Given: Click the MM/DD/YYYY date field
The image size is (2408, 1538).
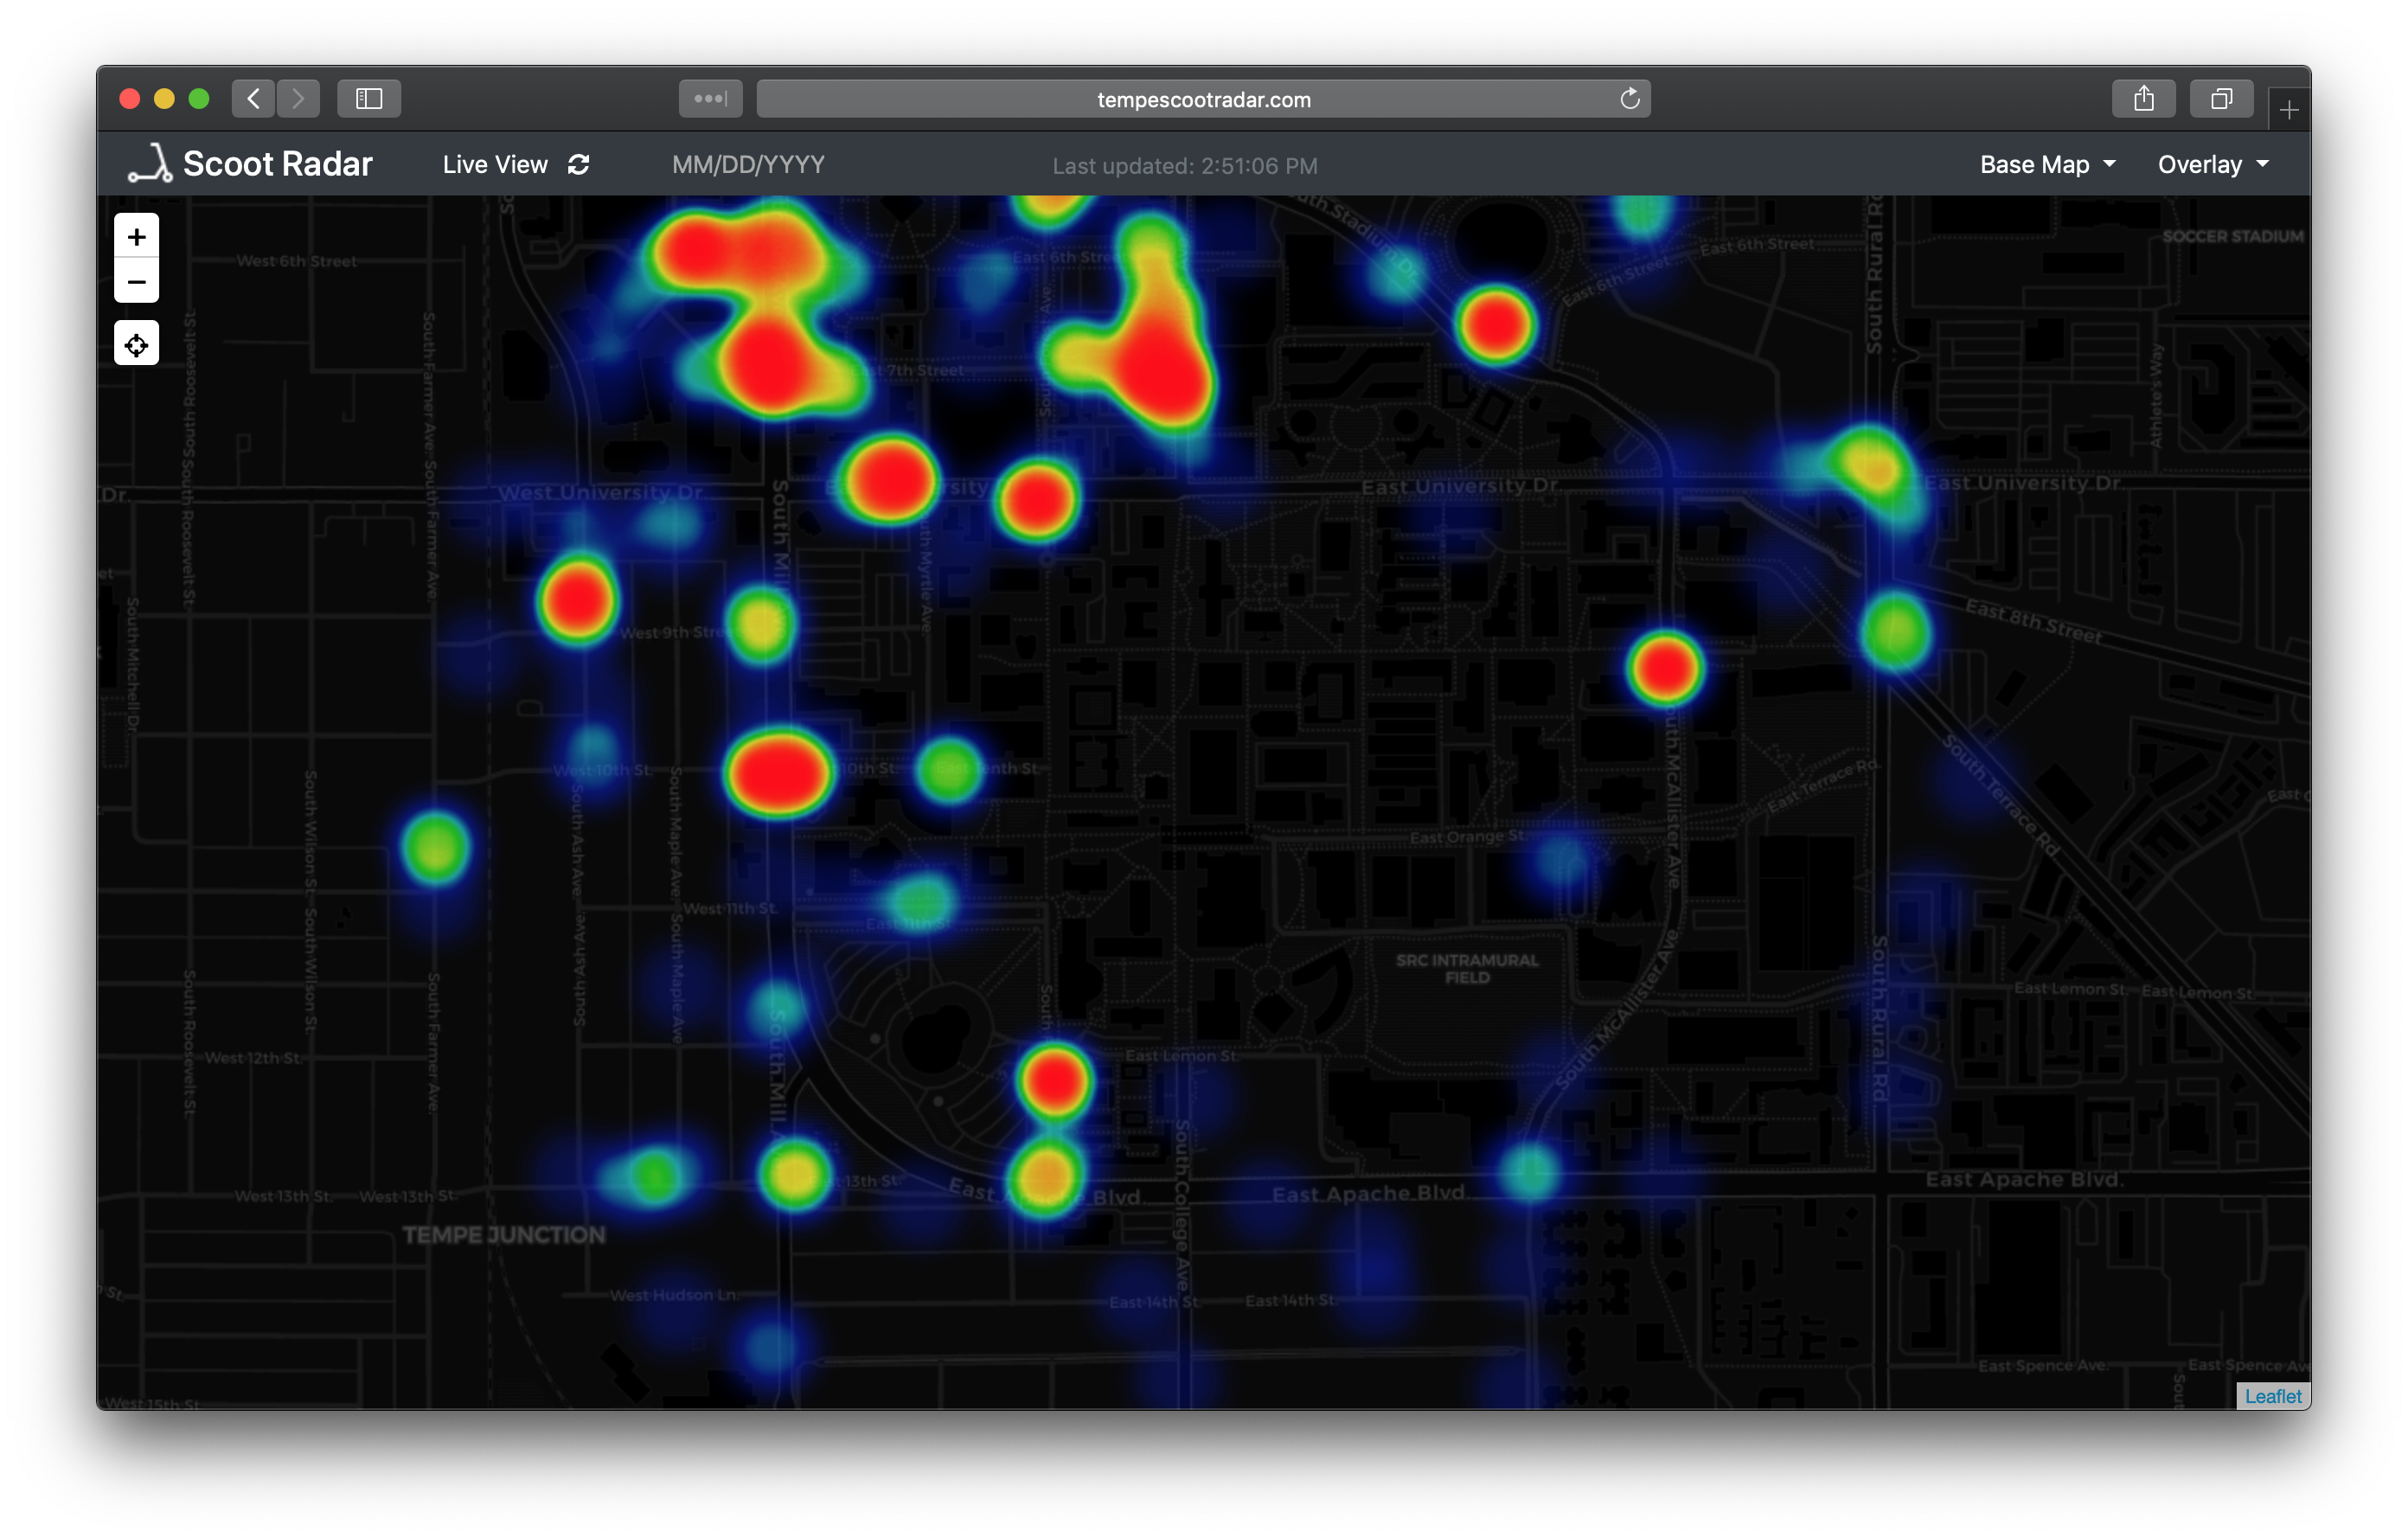Looking at the screenshot, I should coord(748,165).
